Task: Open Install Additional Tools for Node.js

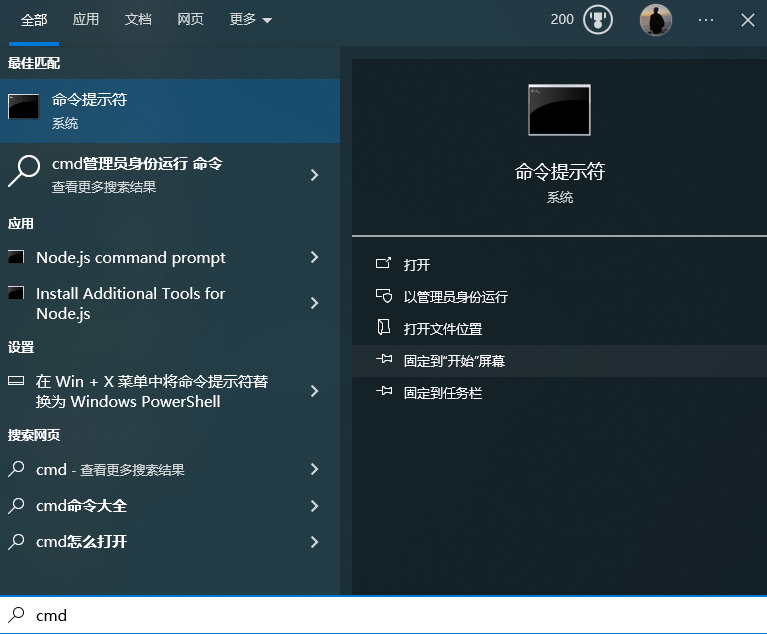Action: coord(170,303)
